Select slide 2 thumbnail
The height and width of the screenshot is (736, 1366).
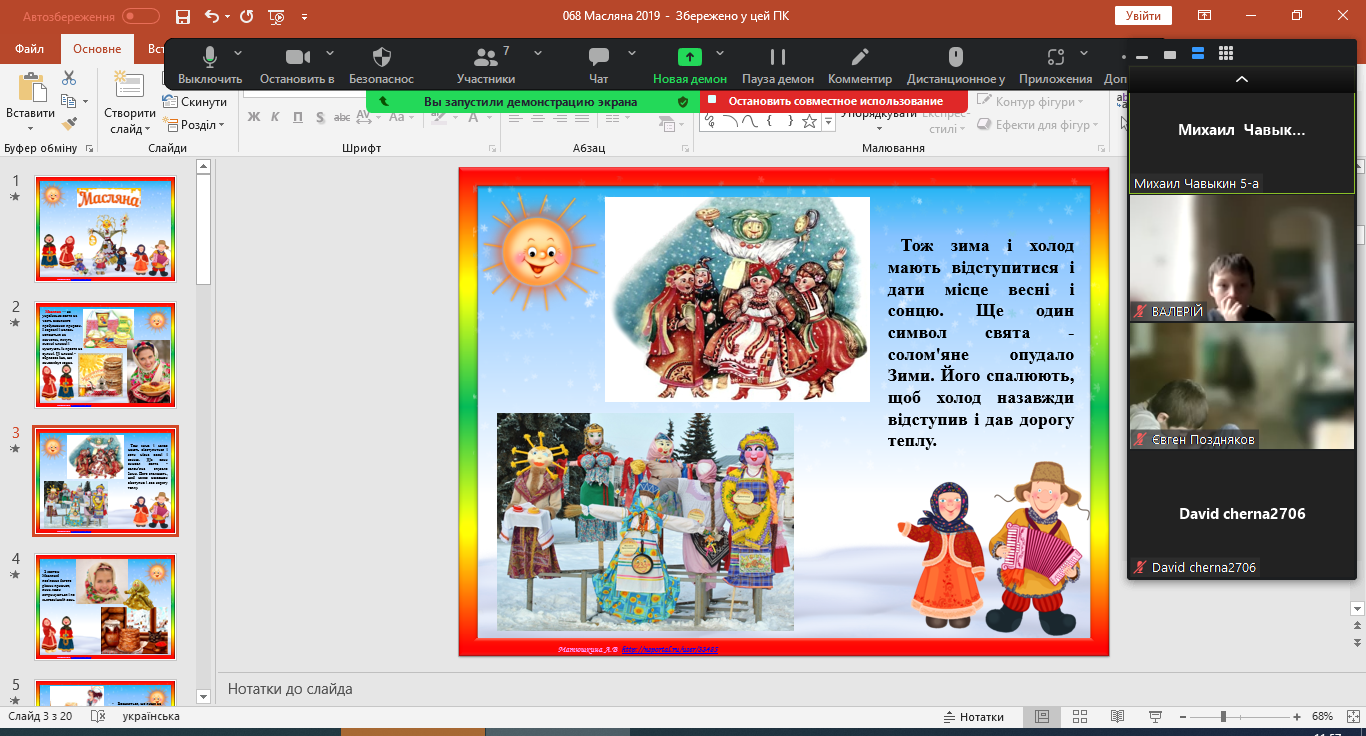tap(106, 355)
